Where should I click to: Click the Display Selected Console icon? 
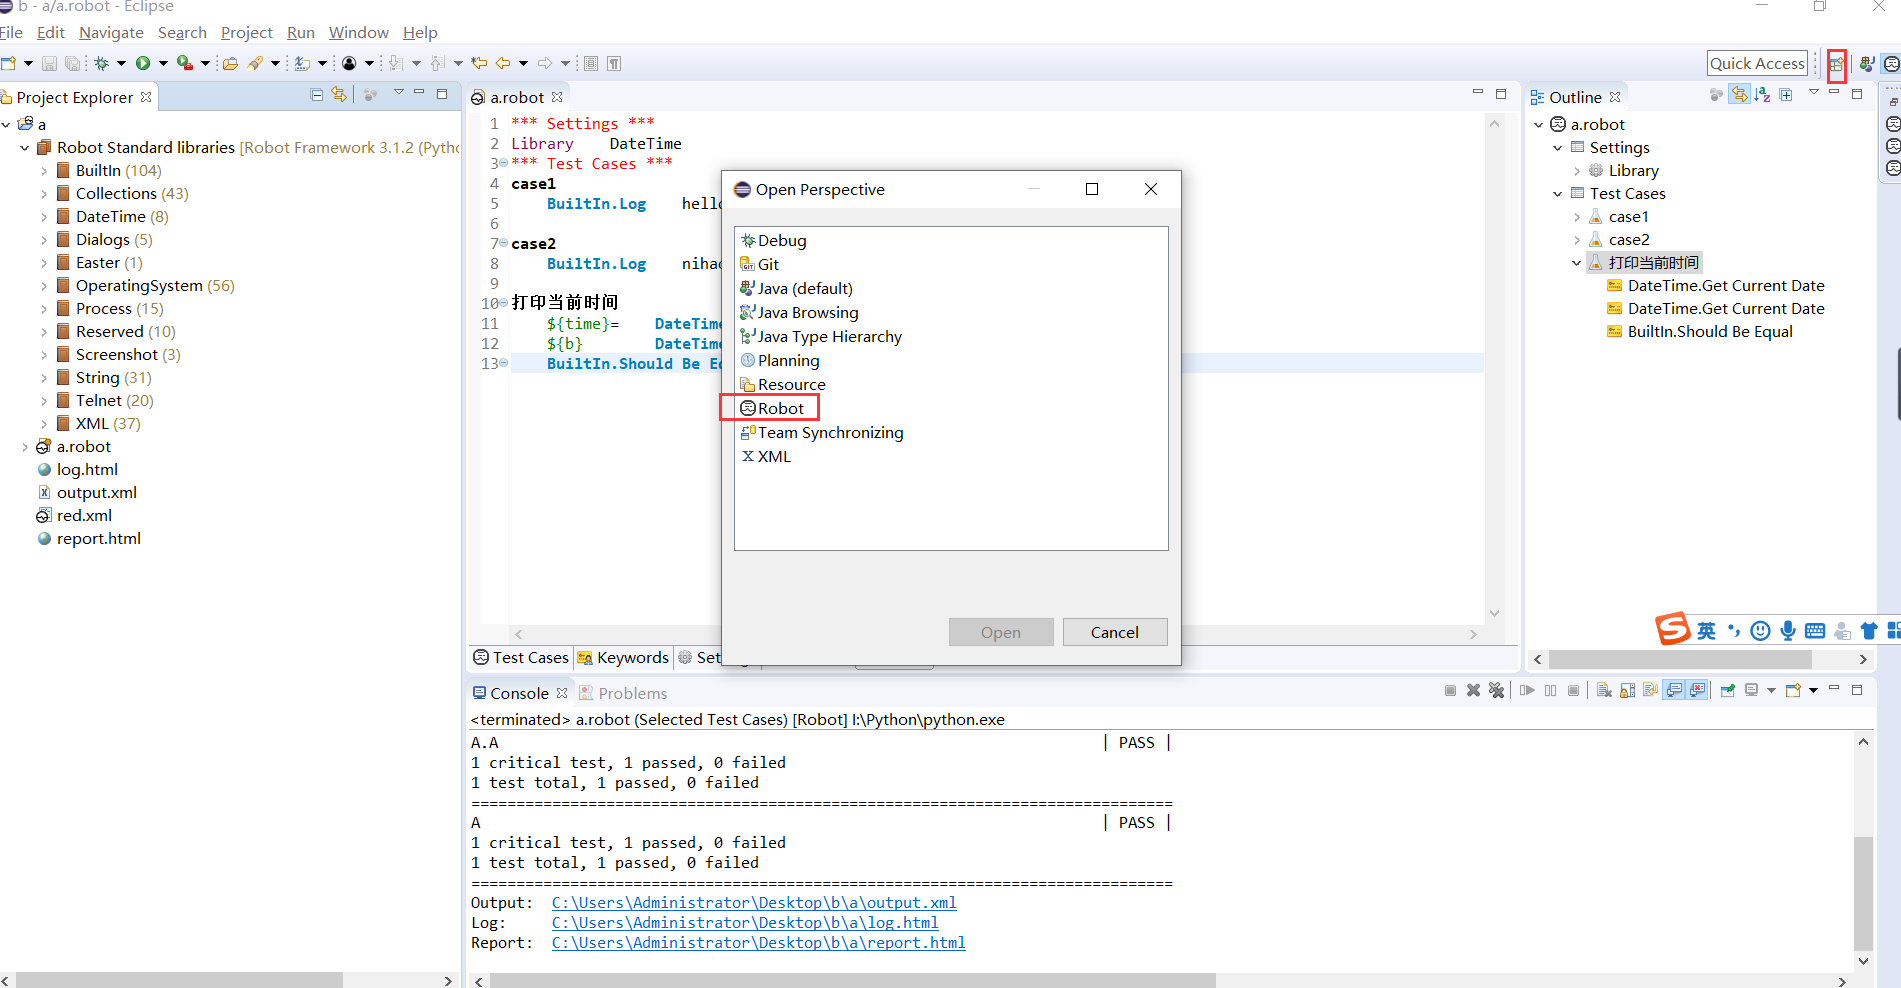tap(1751, 690)
